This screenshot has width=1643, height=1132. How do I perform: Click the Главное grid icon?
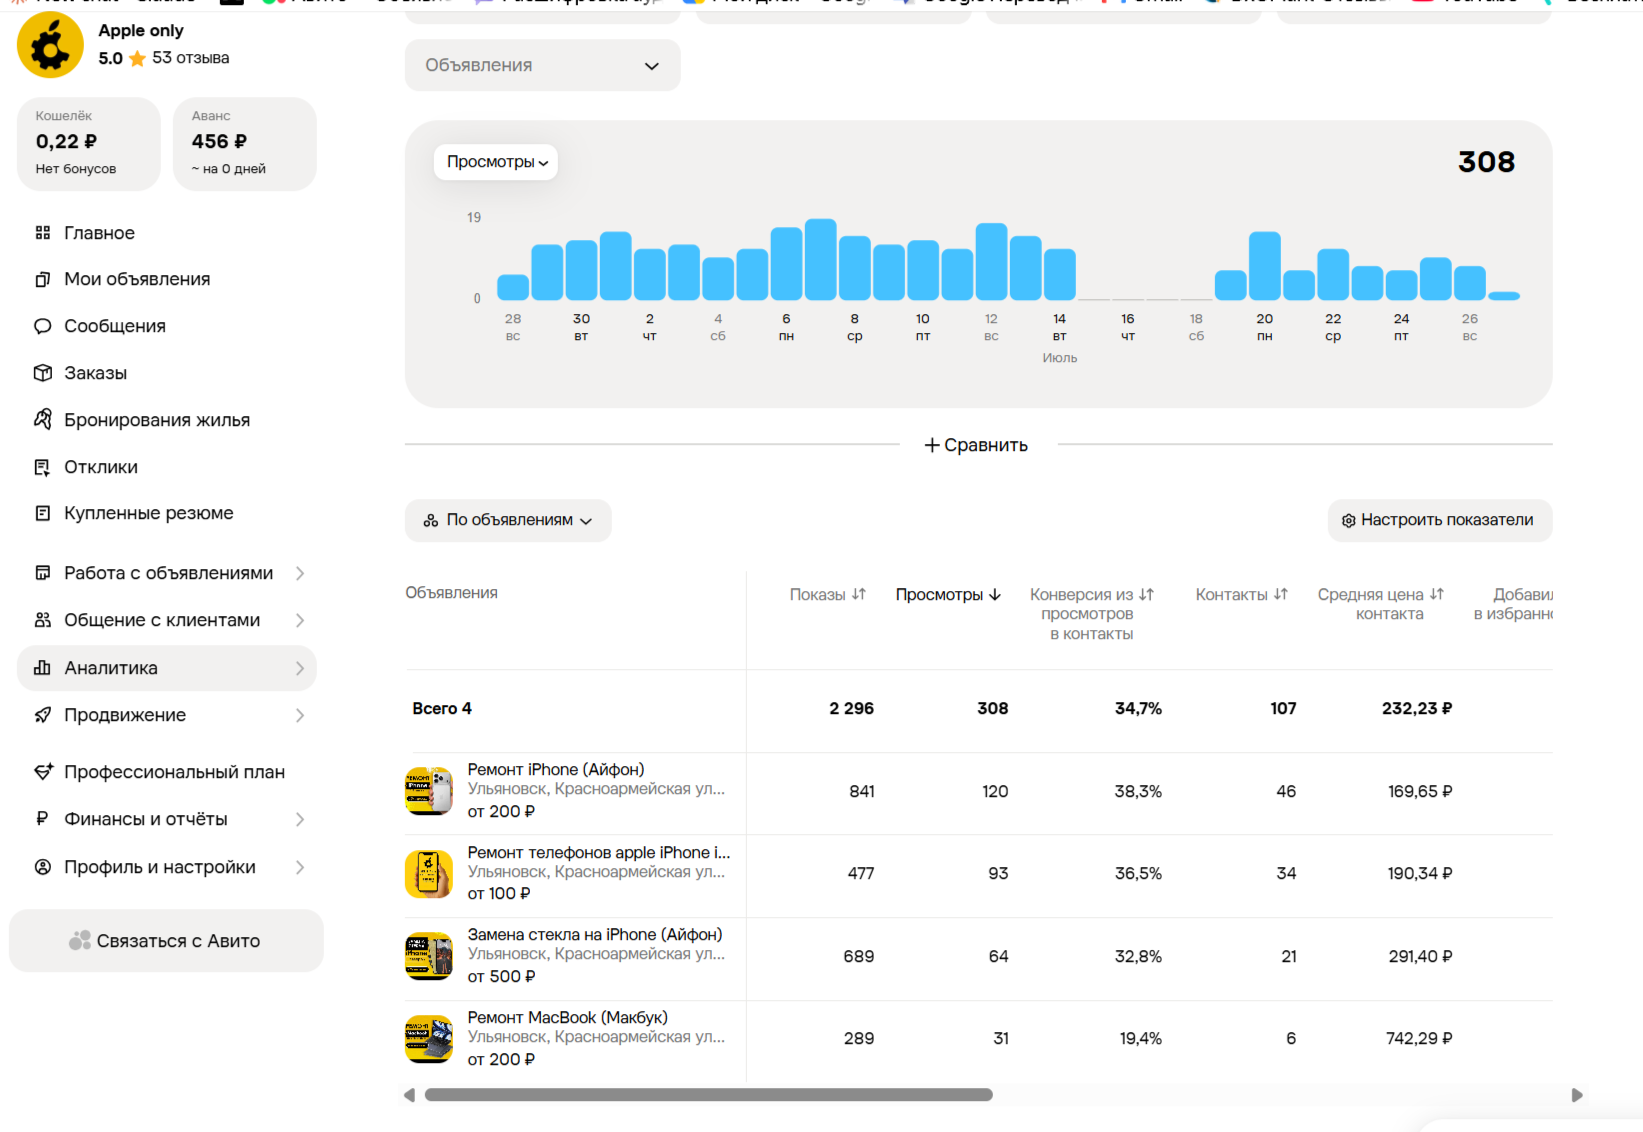pos(42,233)
